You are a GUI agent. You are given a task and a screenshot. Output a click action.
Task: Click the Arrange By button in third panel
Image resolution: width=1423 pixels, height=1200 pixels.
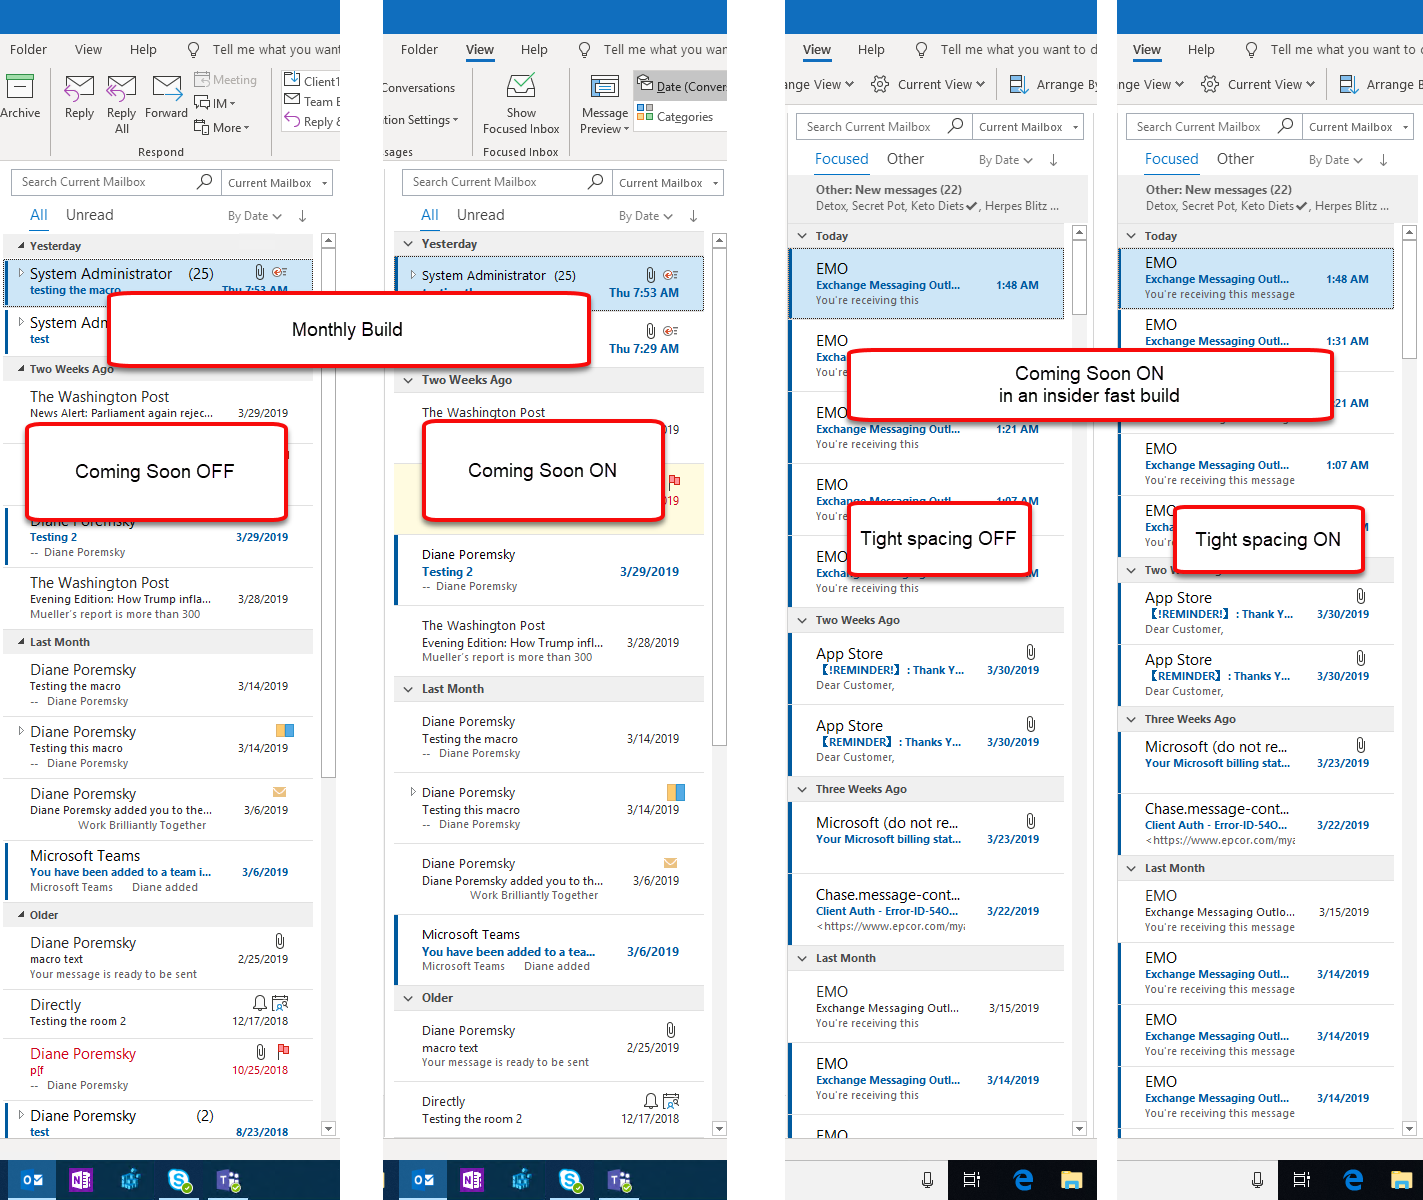point(1054,85)
